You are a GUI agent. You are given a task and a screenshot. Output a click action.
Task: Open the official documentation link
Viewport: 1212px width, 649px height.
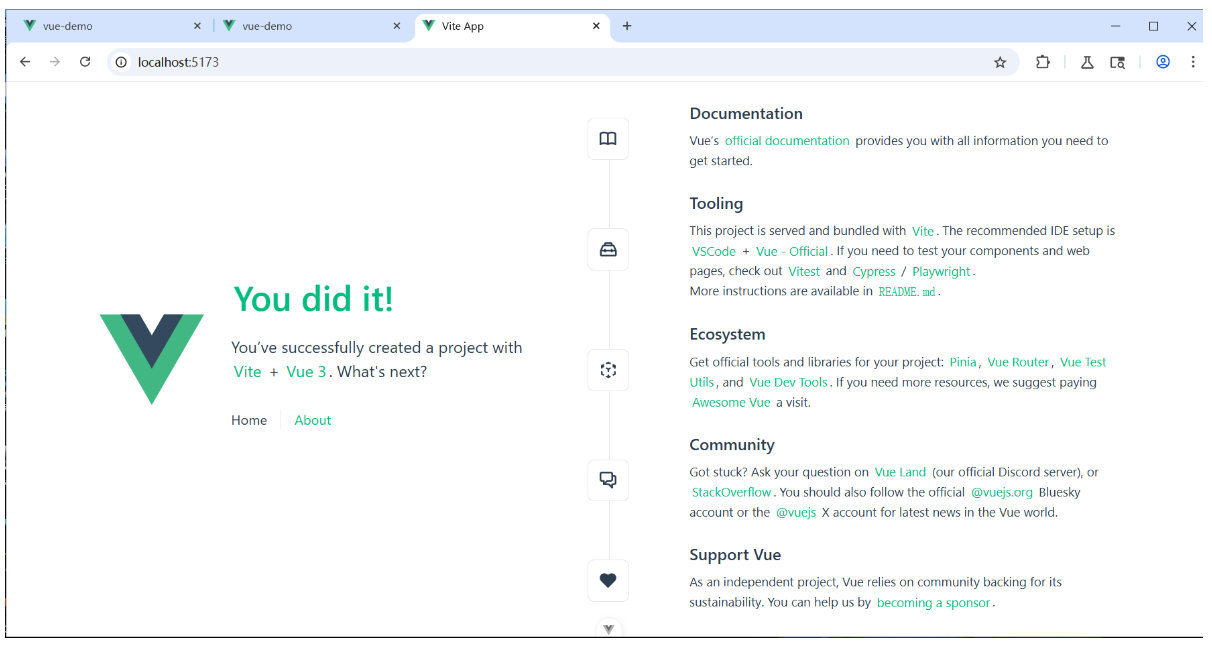pos(787,141)
